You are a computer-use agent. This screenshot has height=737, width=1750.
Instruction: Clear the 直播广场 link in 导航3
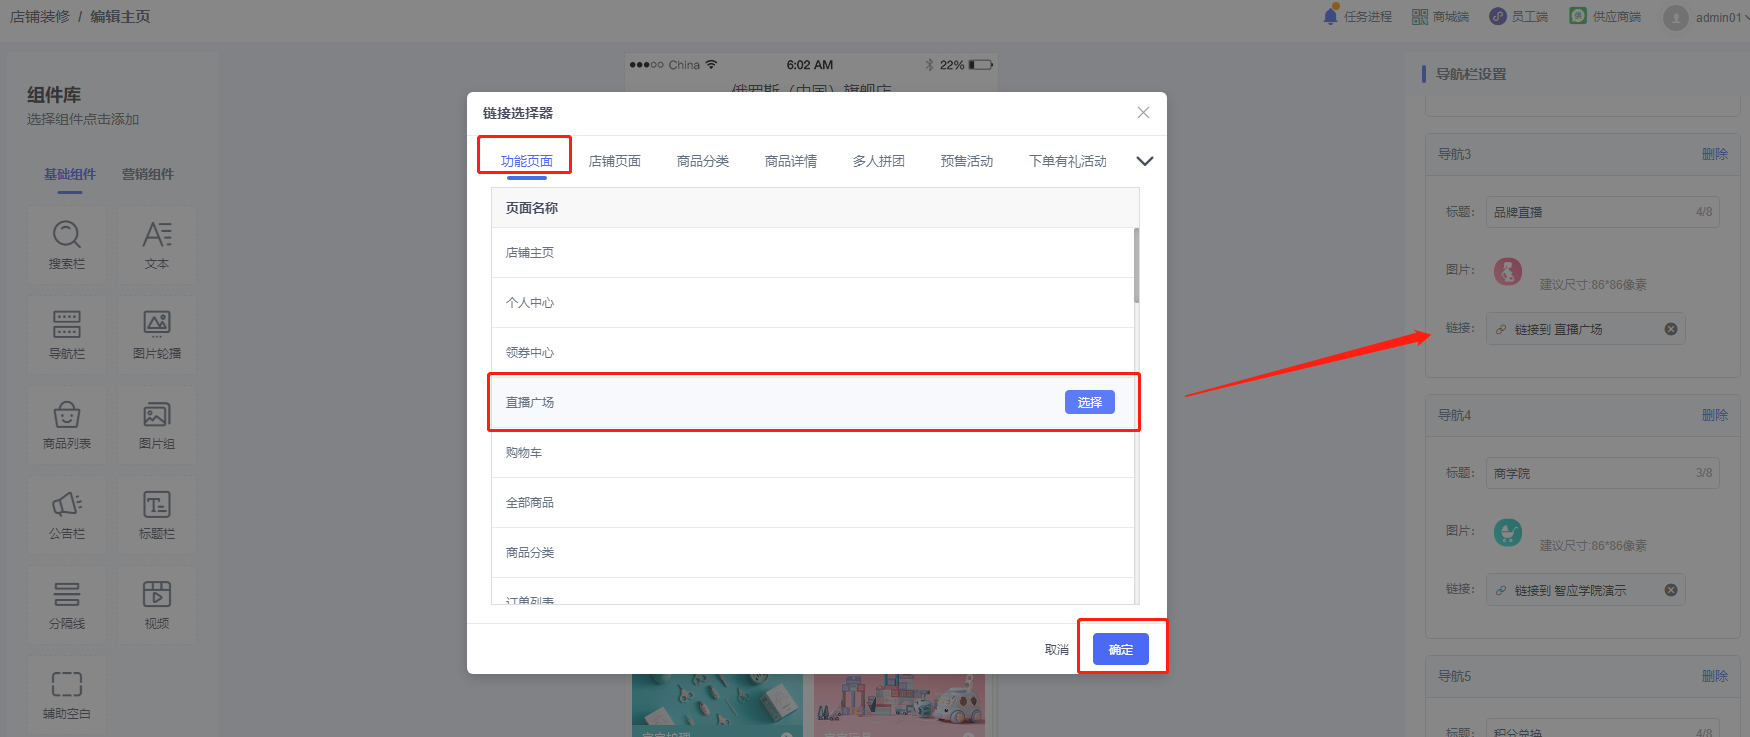point(1671,329)
